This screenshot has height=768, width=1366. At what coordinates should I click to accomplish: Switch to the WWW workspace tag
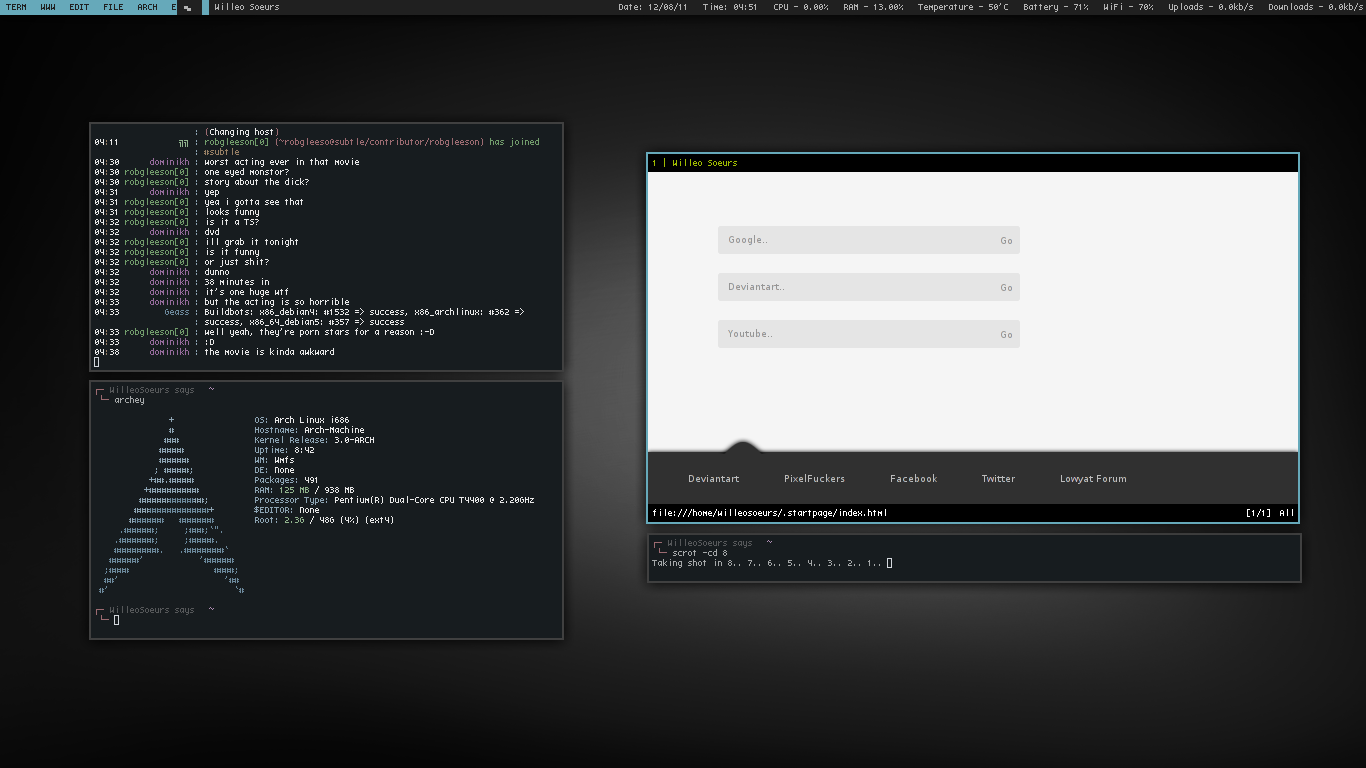[48, 7]
